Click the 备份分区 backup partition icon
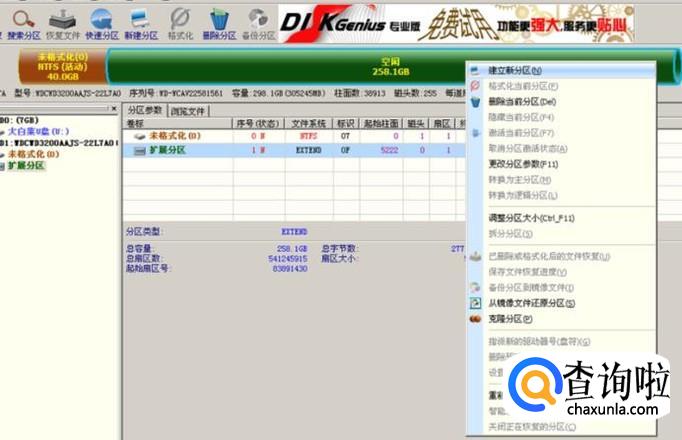The width and height of the screenshot is (682, 440). (x=258, y=24)
